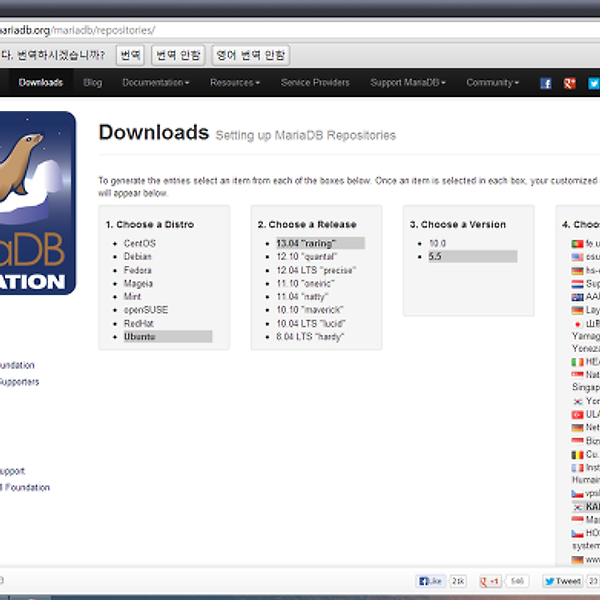
Task: Select the Turkish flag mirror beside 'ULA'
Action: pos(577,414)
